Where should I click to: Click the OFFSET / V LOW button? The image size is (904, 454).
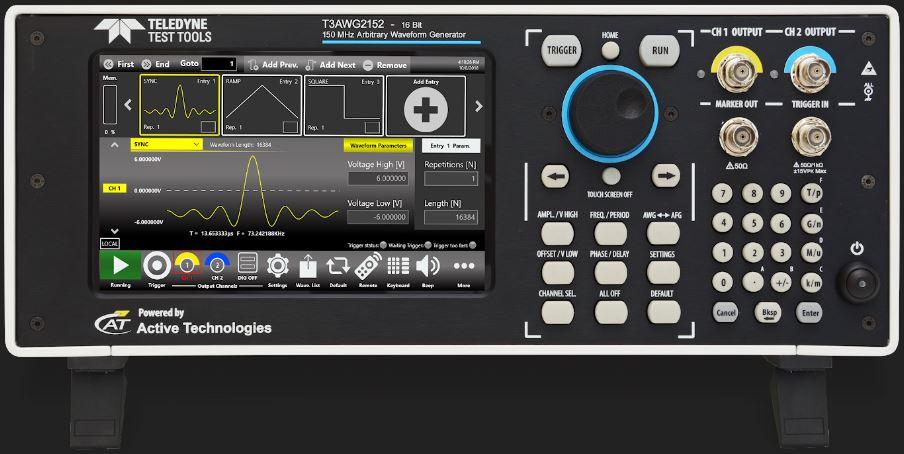click(x=558, y=272)
